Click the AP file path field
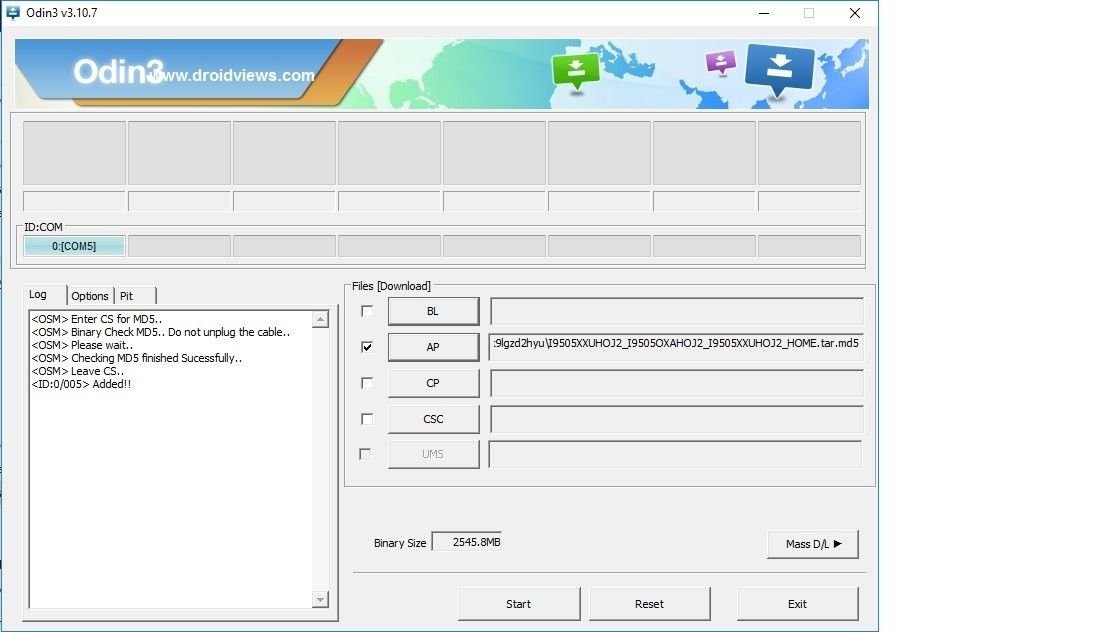This screenshot has width=1094, height=632. coord(677,347)
